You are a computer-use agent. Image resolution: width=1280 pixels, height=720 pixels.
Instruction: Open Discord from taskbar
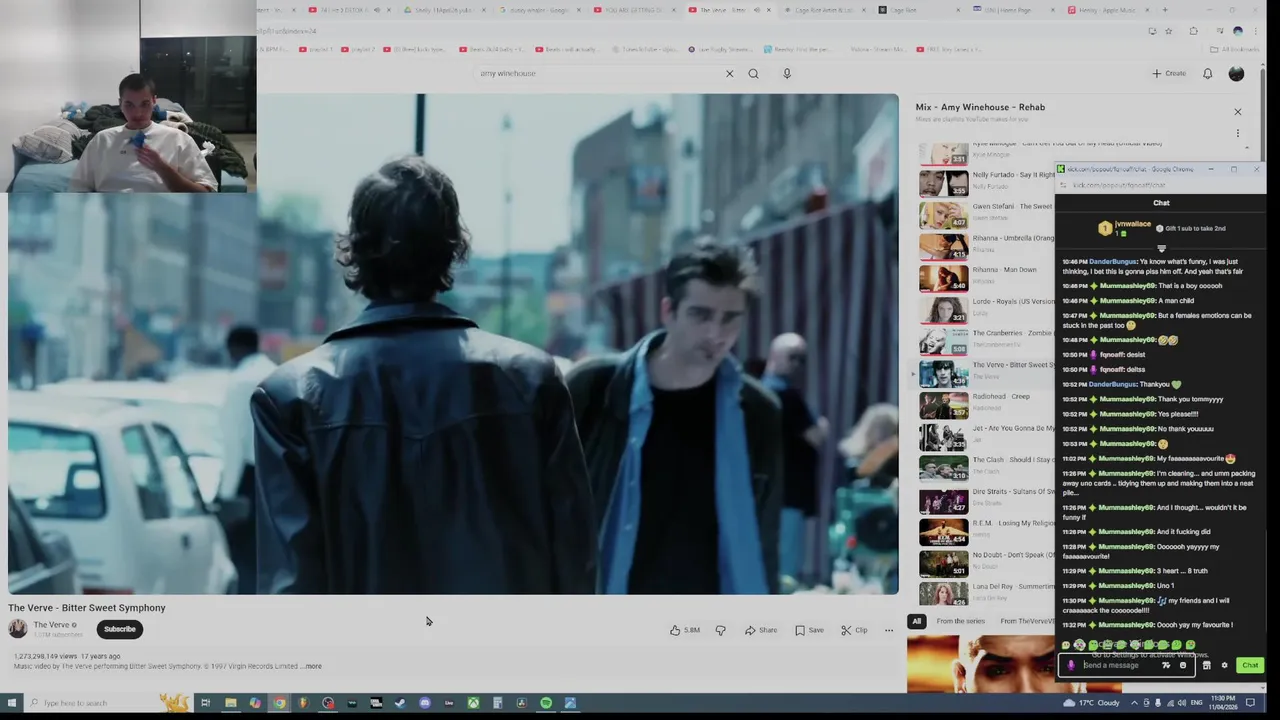(x=425, y=703)
